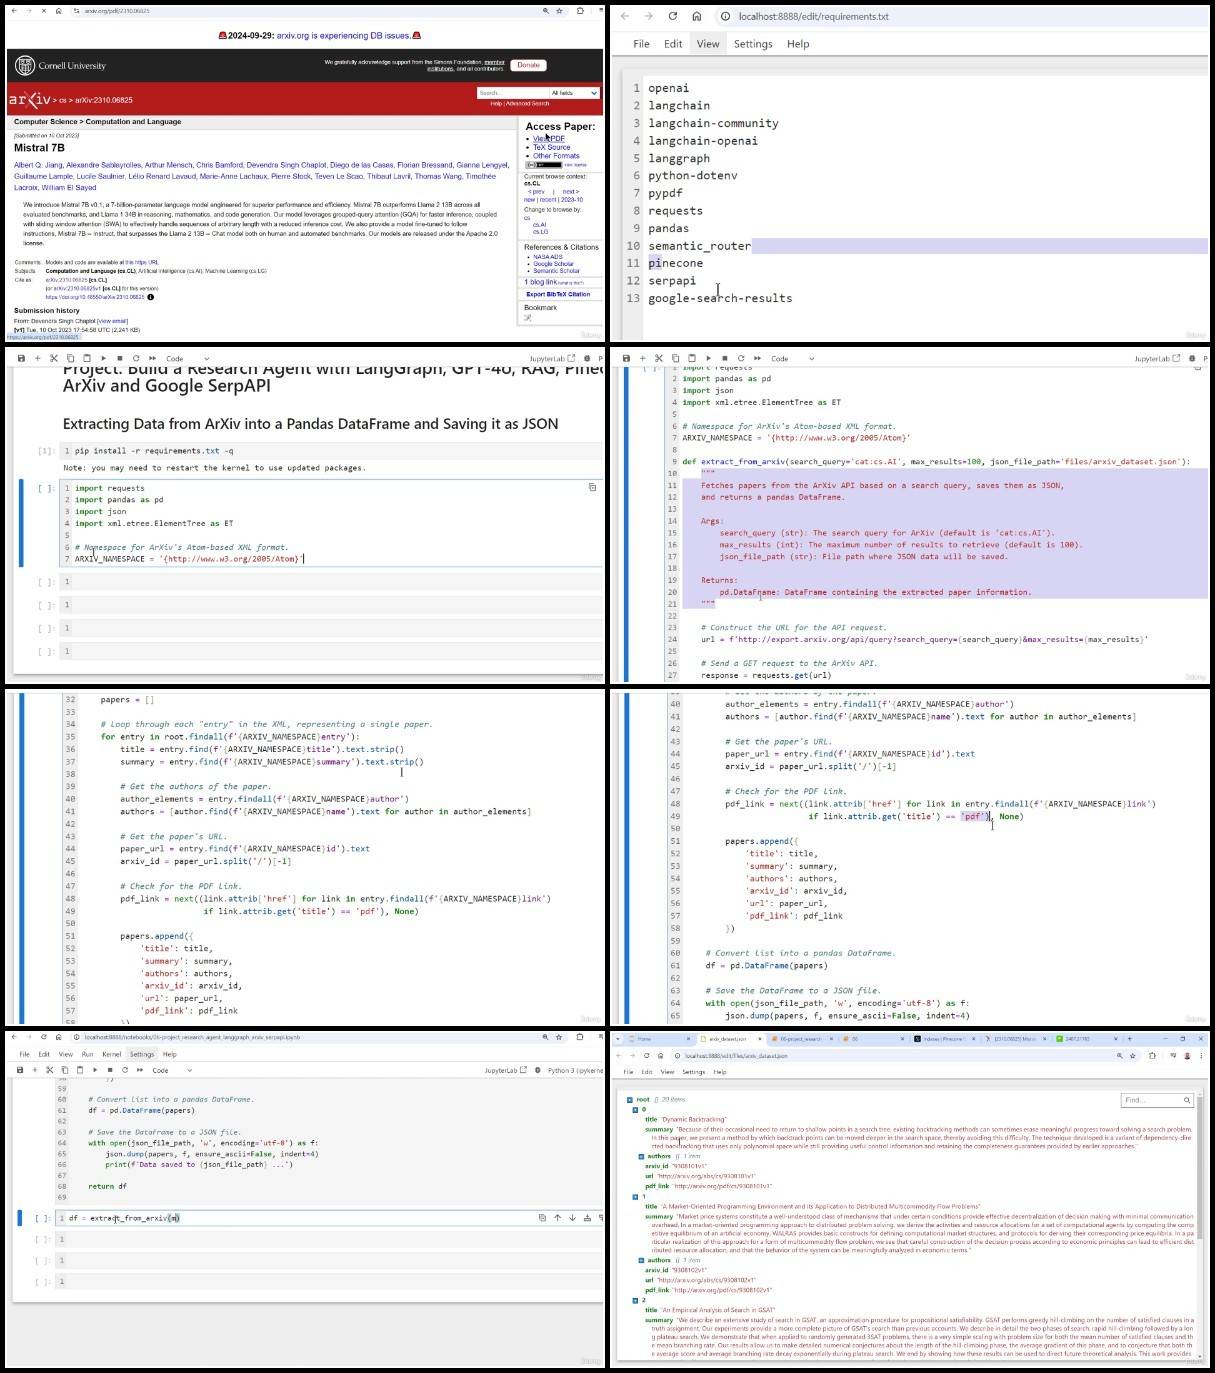Run the cell in the notebook with the Kernel menu
Screen dimensions: 1215x1373
[95, 1070]
